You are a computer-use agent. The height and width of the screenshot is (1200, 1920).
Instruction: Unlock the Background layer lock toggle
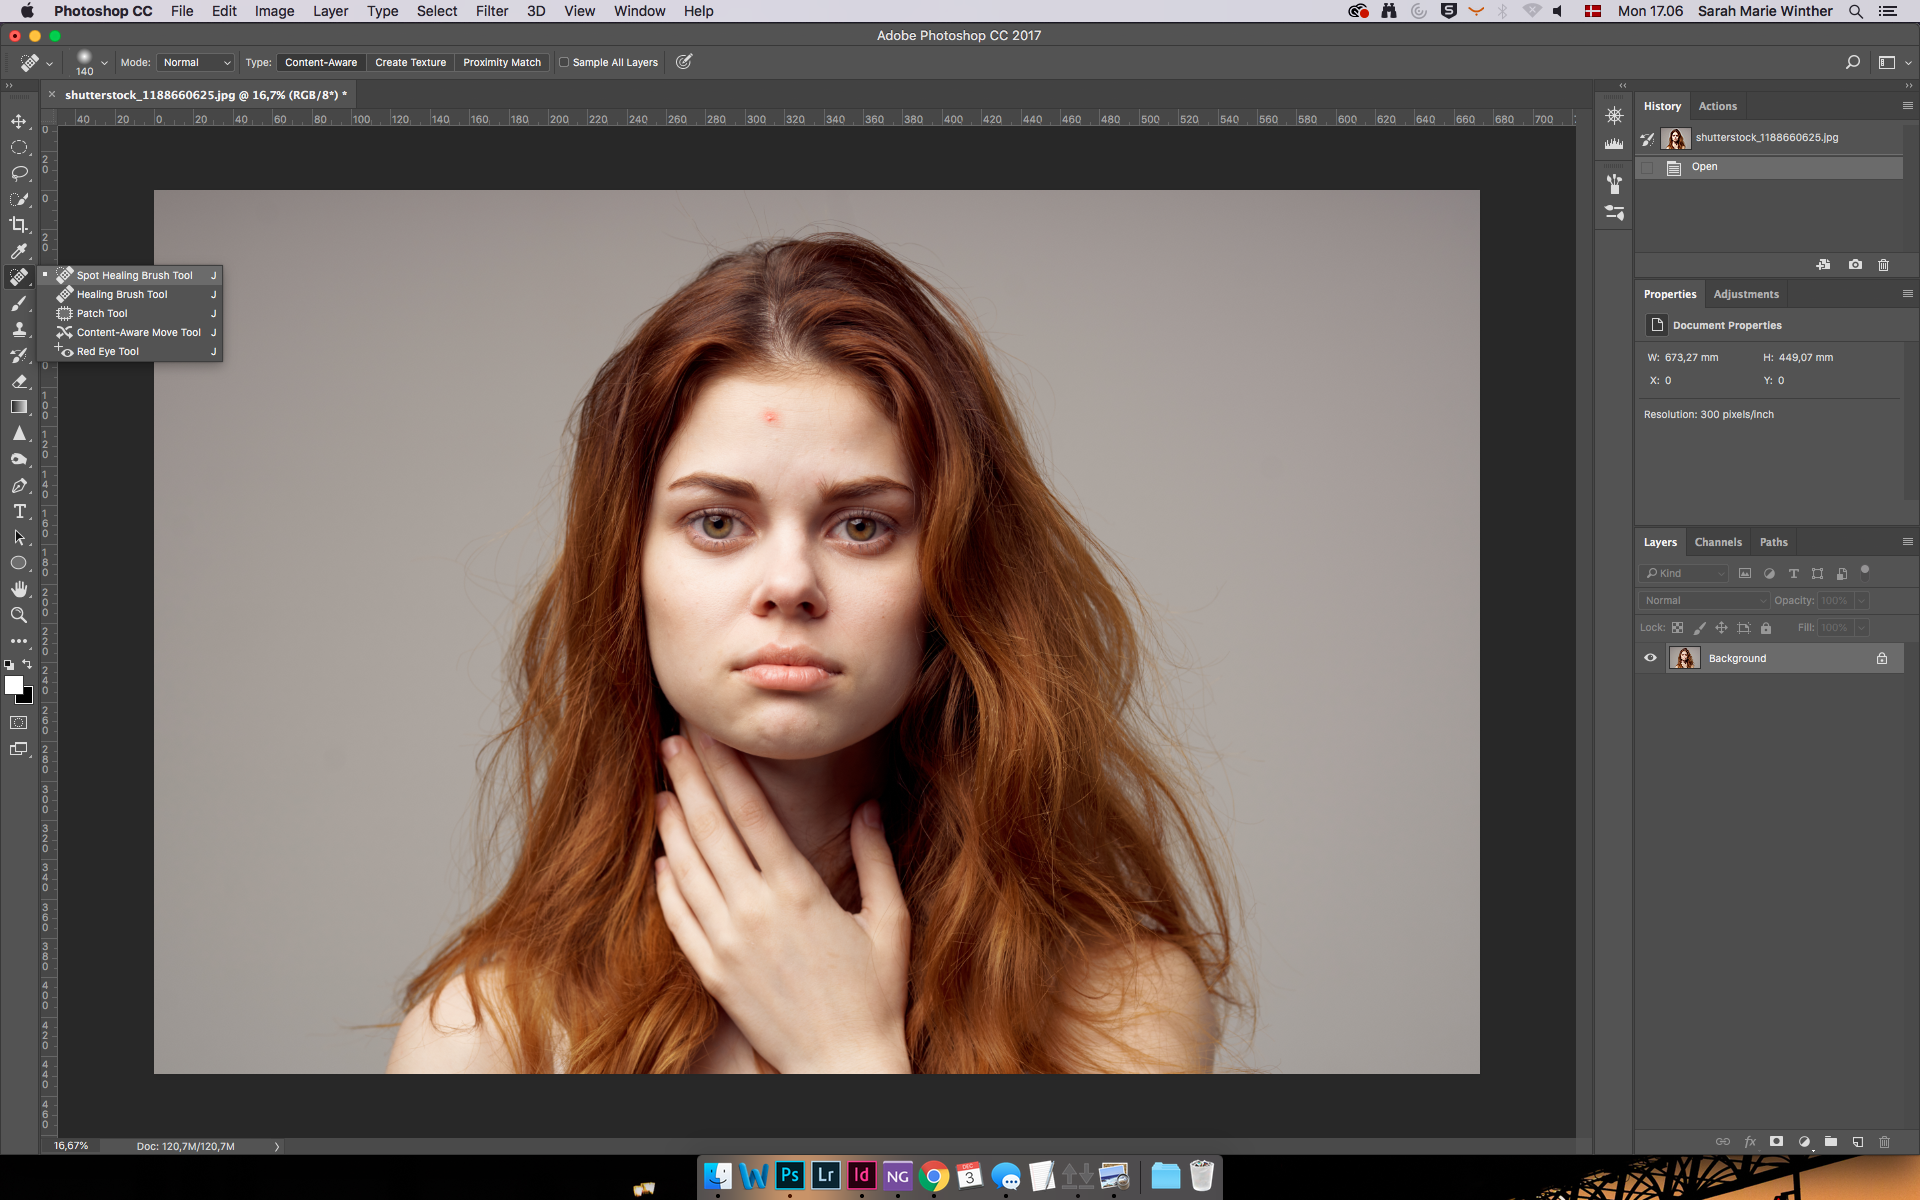click(1882, 658)
